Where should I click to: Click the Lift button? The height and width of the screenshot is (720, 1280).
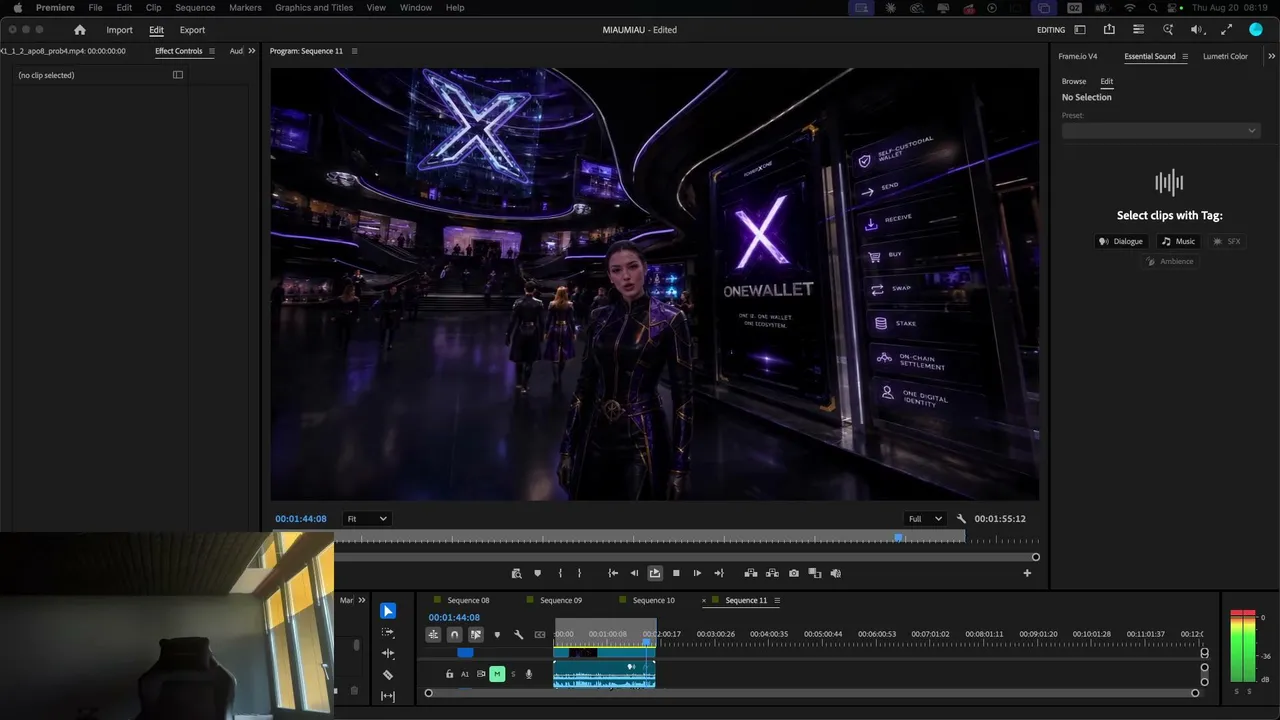tap(751, 573)
